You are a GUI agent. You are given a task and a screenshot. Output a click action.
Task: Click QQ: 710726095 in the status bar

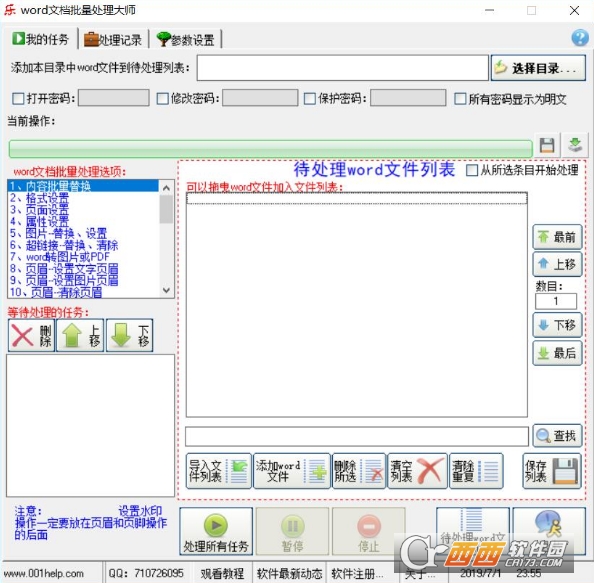click(146, 573)
